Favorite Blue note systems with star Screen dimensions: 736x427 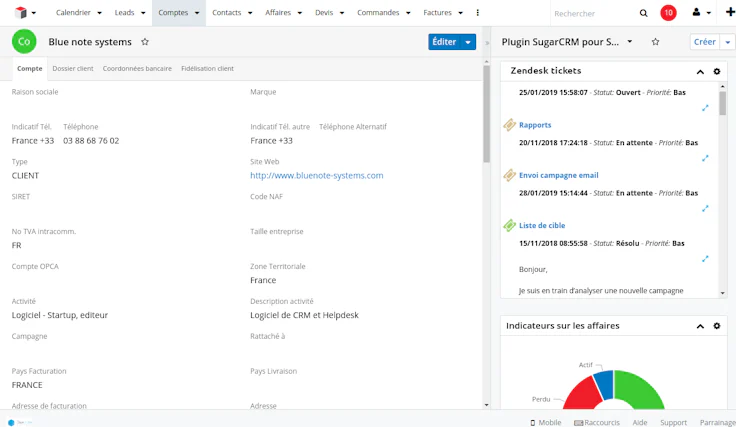pos(145,42)
